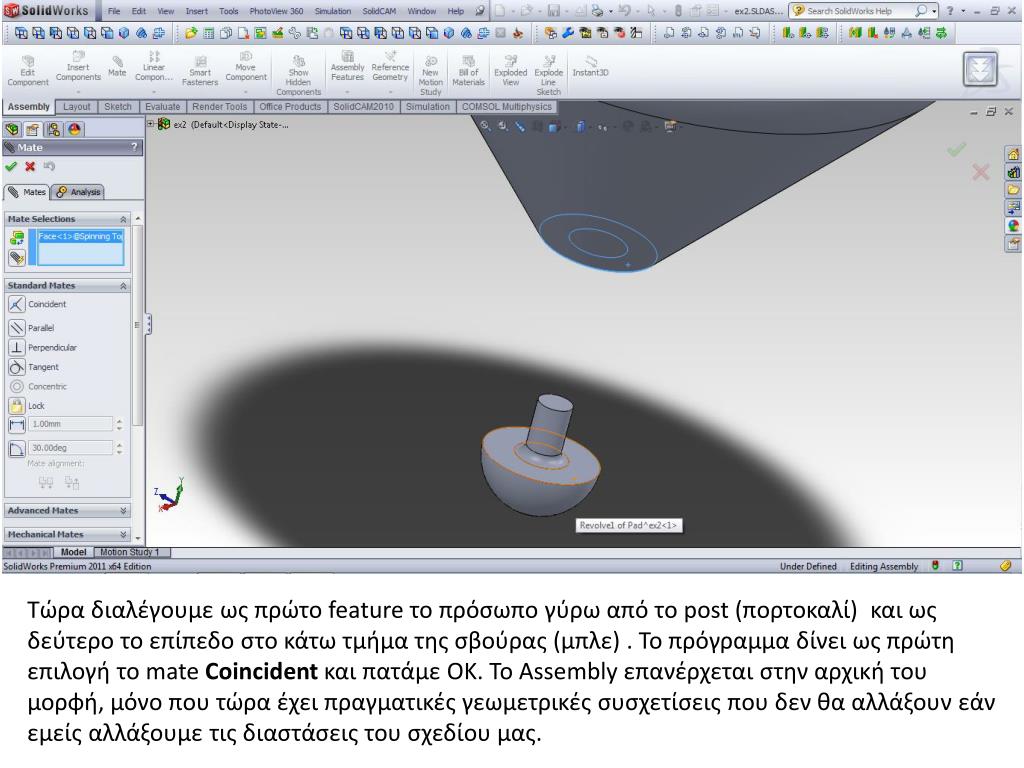
Task: Toggle the Angle mate button
Action: pyautogui.click(x=16, y=449)
